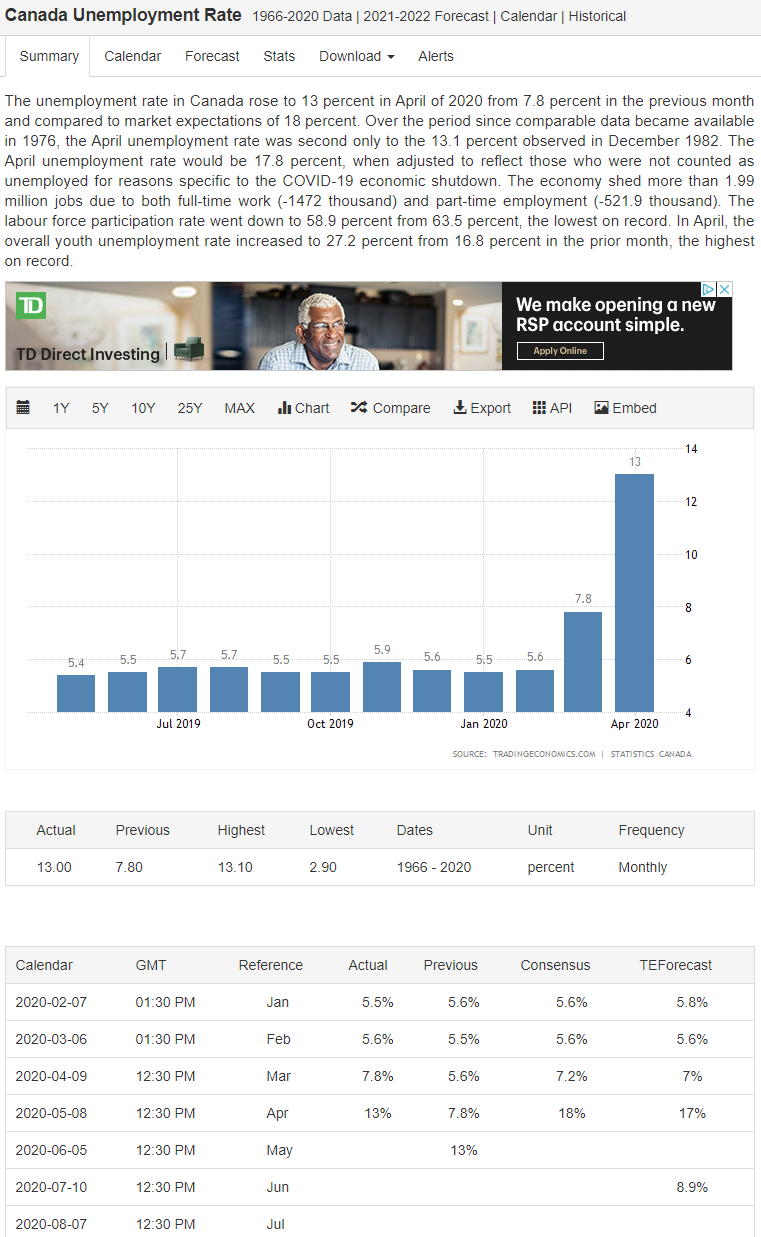Viewport: 761px width, 1237px height.
Task: Select the 2020-05-08 calendar row date
Action: [x=51, y=1113]
